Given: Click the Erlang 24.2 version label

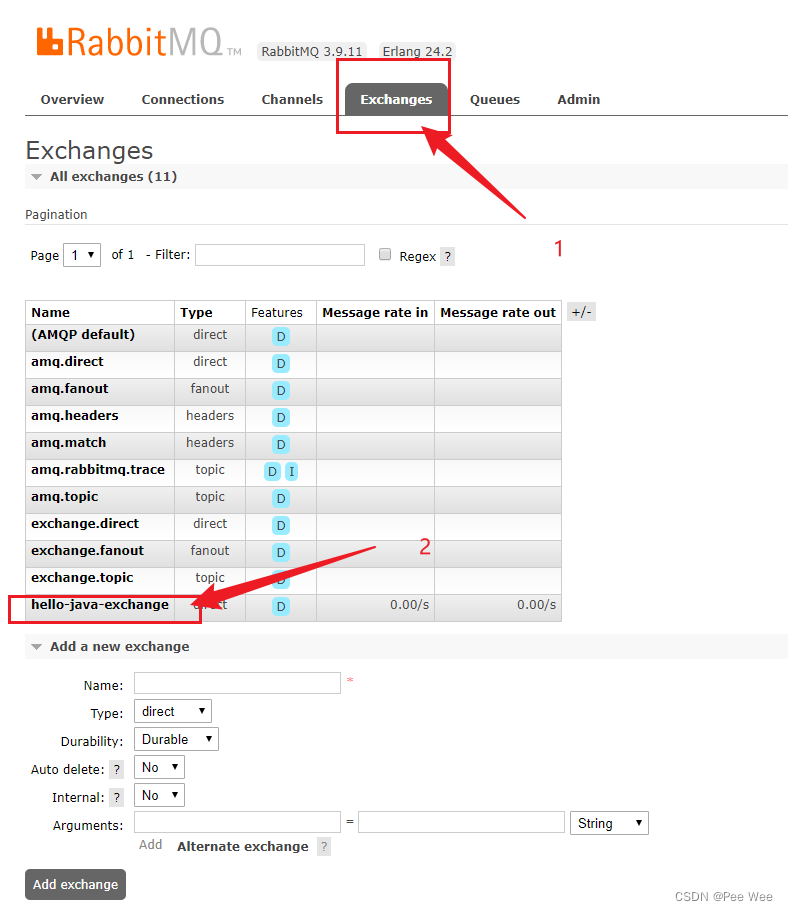Looking at the screenshot, I should (x=417, y=52).
